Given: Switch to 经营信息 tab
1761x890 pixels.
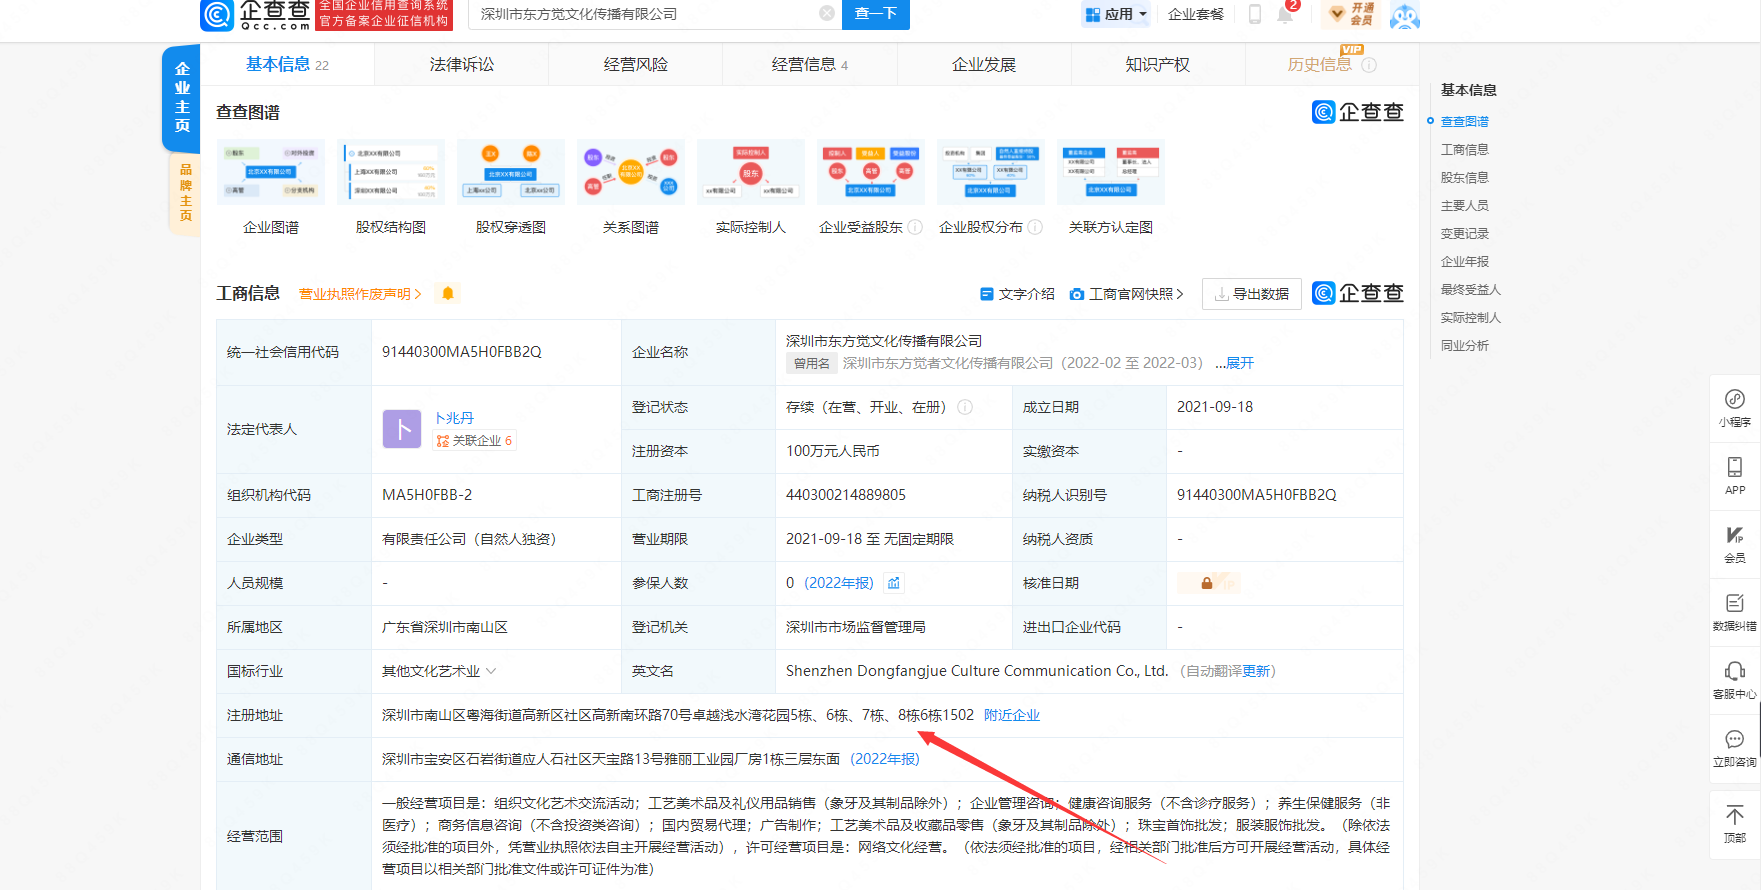Looking at the screenshot, I should click(810, 64).
